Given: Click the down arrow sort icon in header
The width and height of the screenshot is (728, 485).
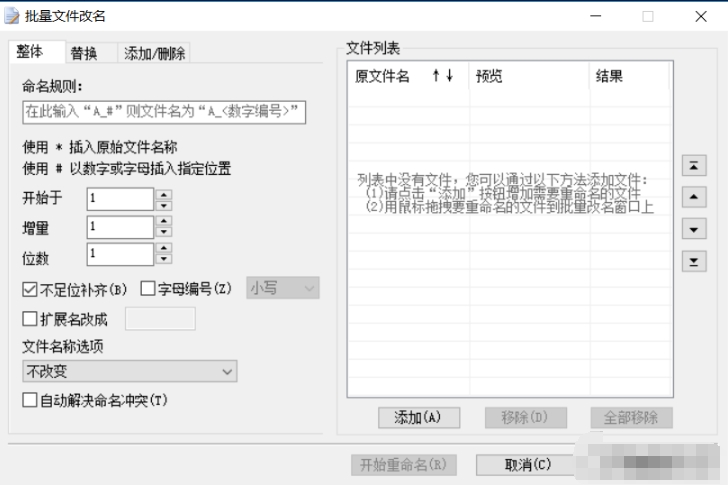Looking at the screenshot, I should pos(449,75).
